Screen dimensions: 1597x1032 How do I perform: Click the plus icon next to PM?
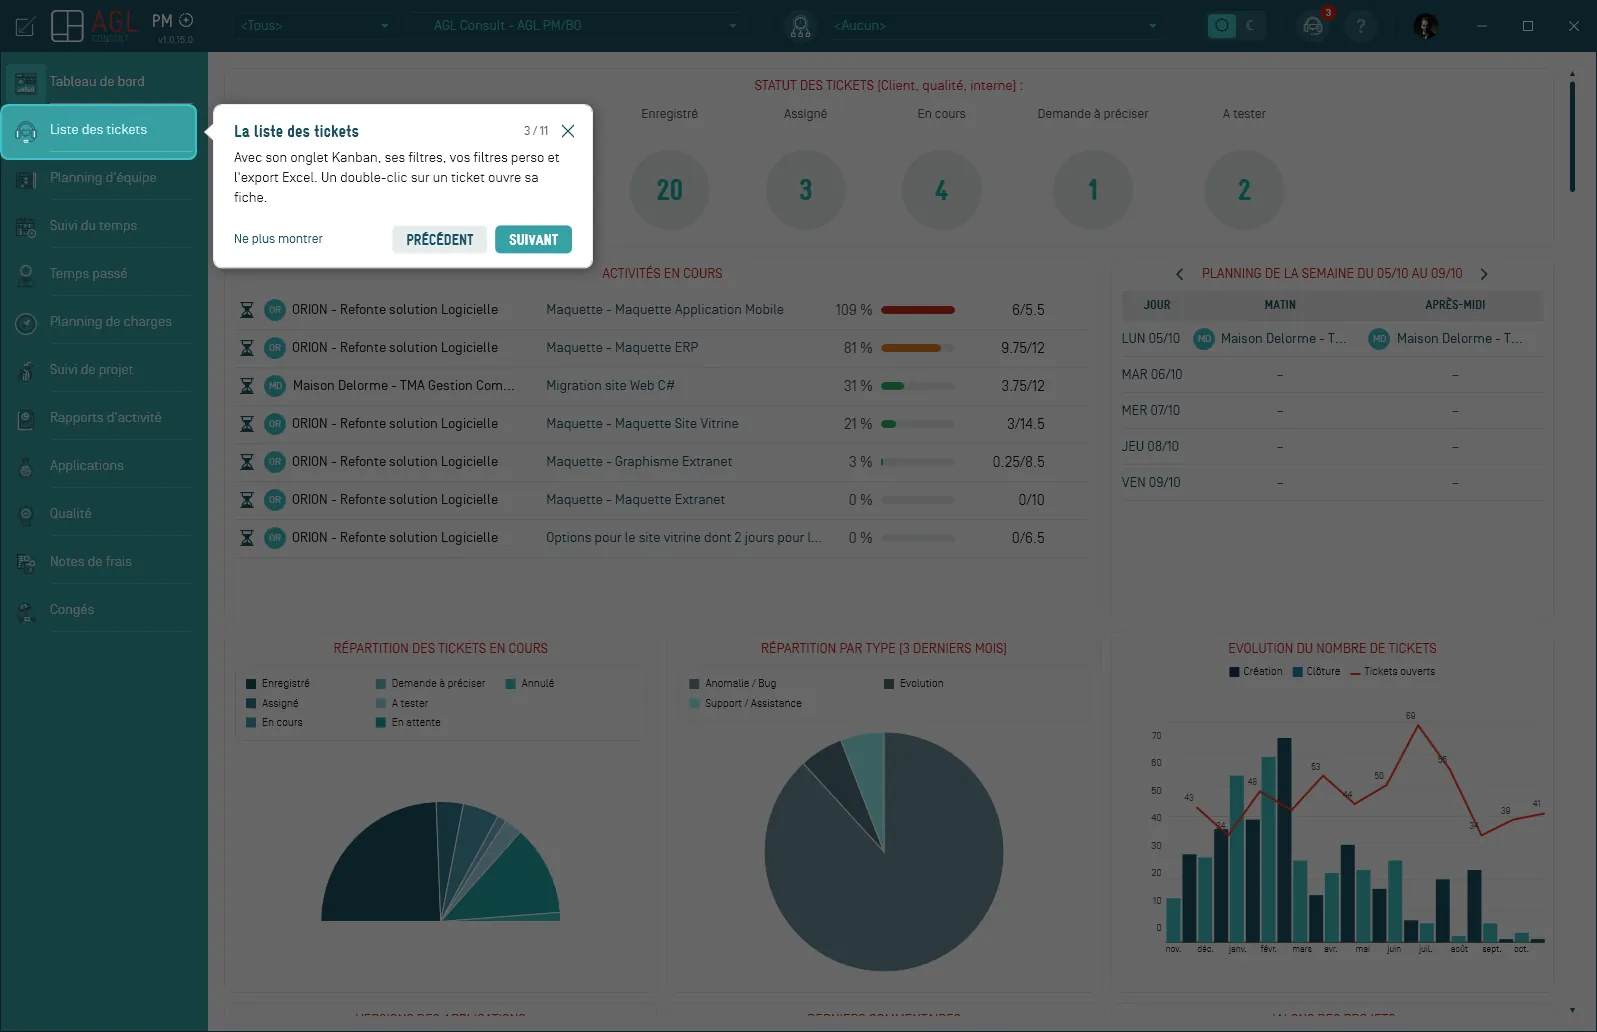coord(186,20)
